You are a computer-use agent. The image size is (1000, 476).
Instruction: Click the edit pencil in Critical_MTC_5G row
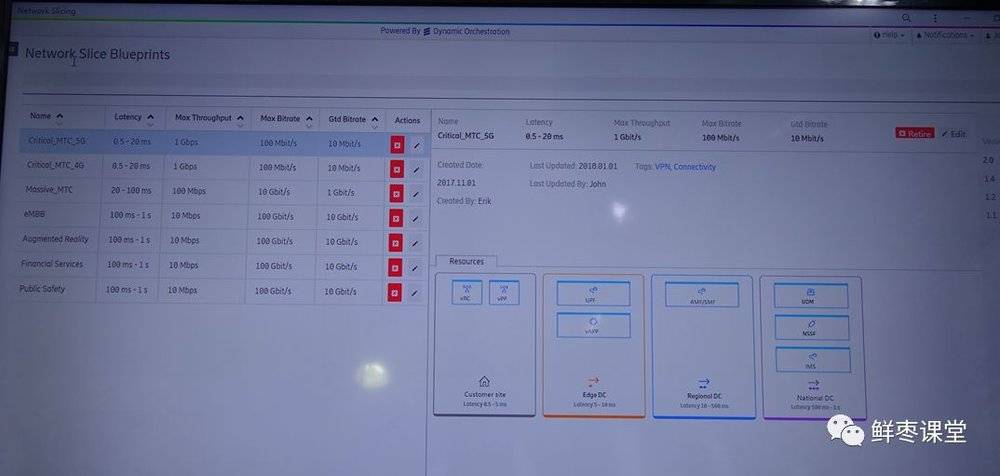[416, 145]
